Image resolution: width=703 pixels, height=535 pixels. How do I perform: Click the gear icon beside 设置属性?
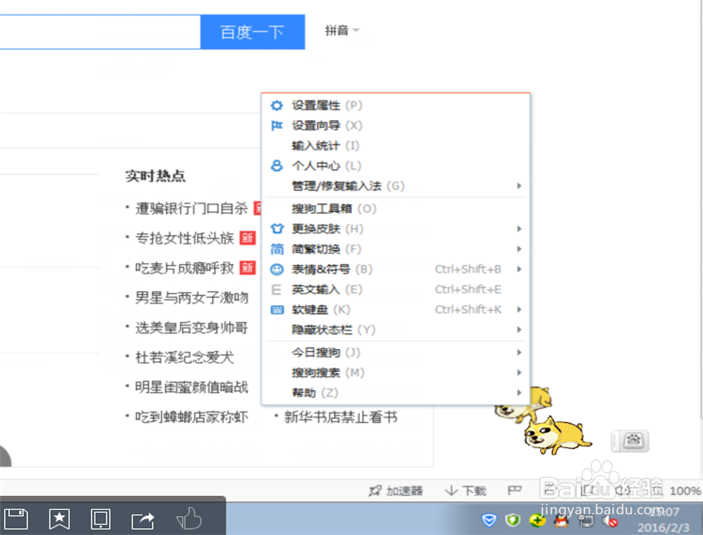coord(277,105)
